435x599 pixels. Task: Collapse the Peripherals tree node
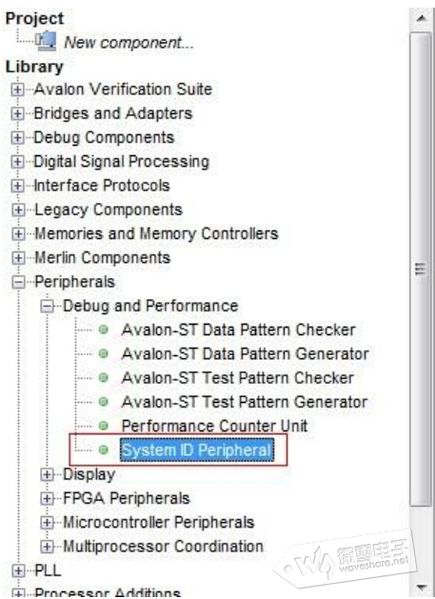tap(18, 282)
